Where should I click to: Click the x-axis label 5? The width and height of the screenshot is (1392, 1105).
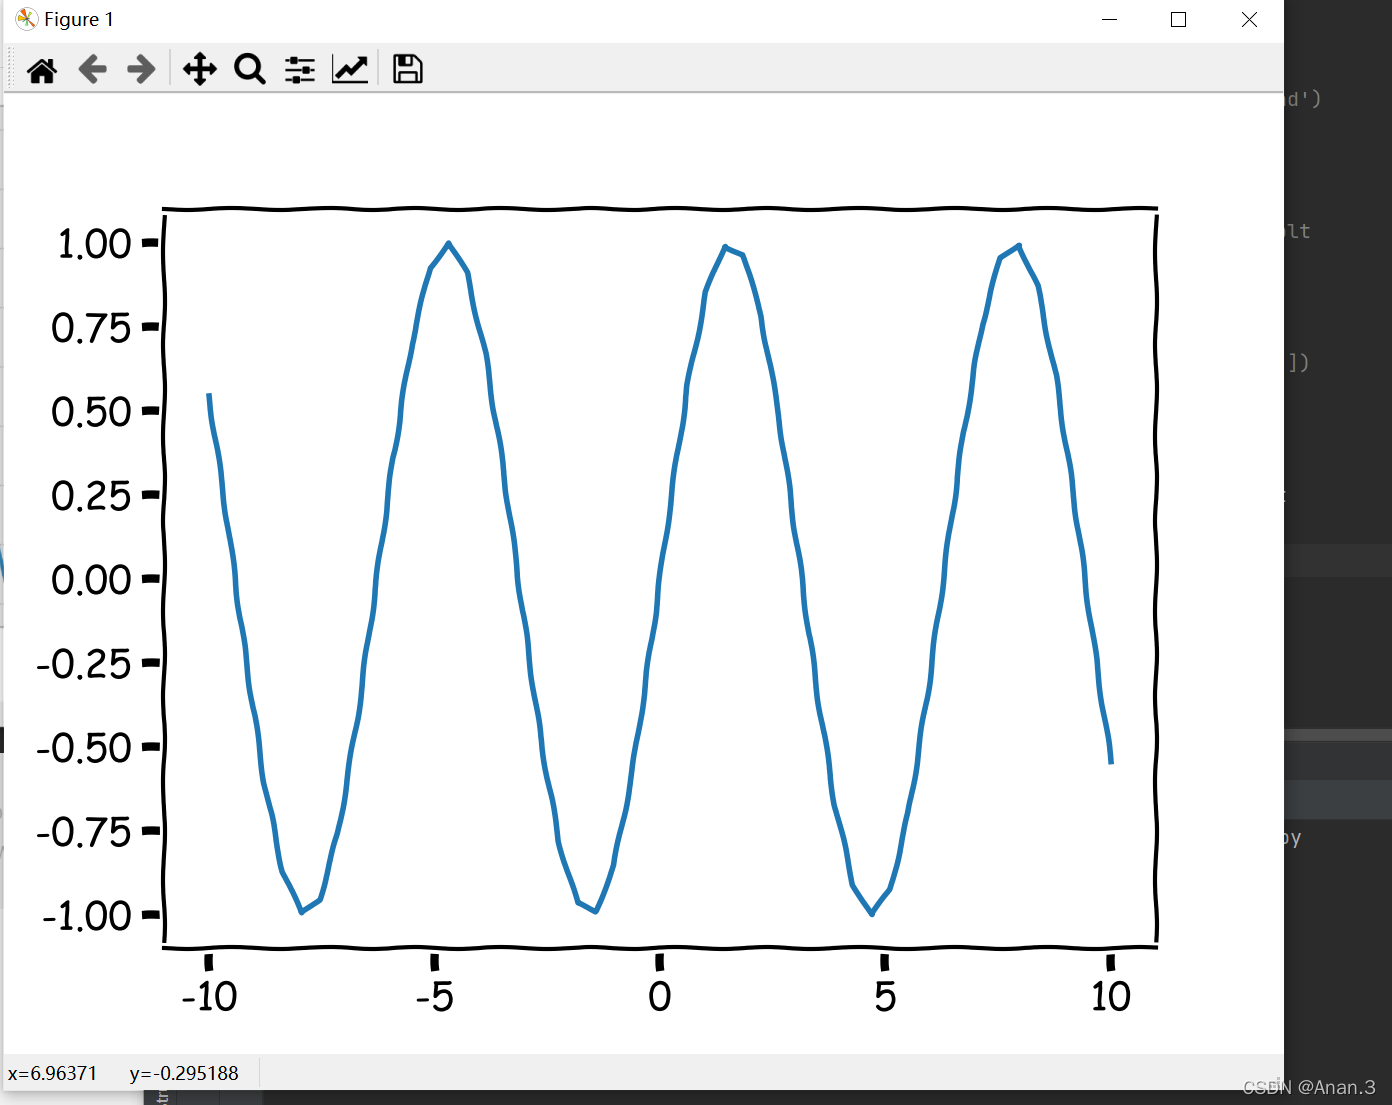click(x=885, y=996)
